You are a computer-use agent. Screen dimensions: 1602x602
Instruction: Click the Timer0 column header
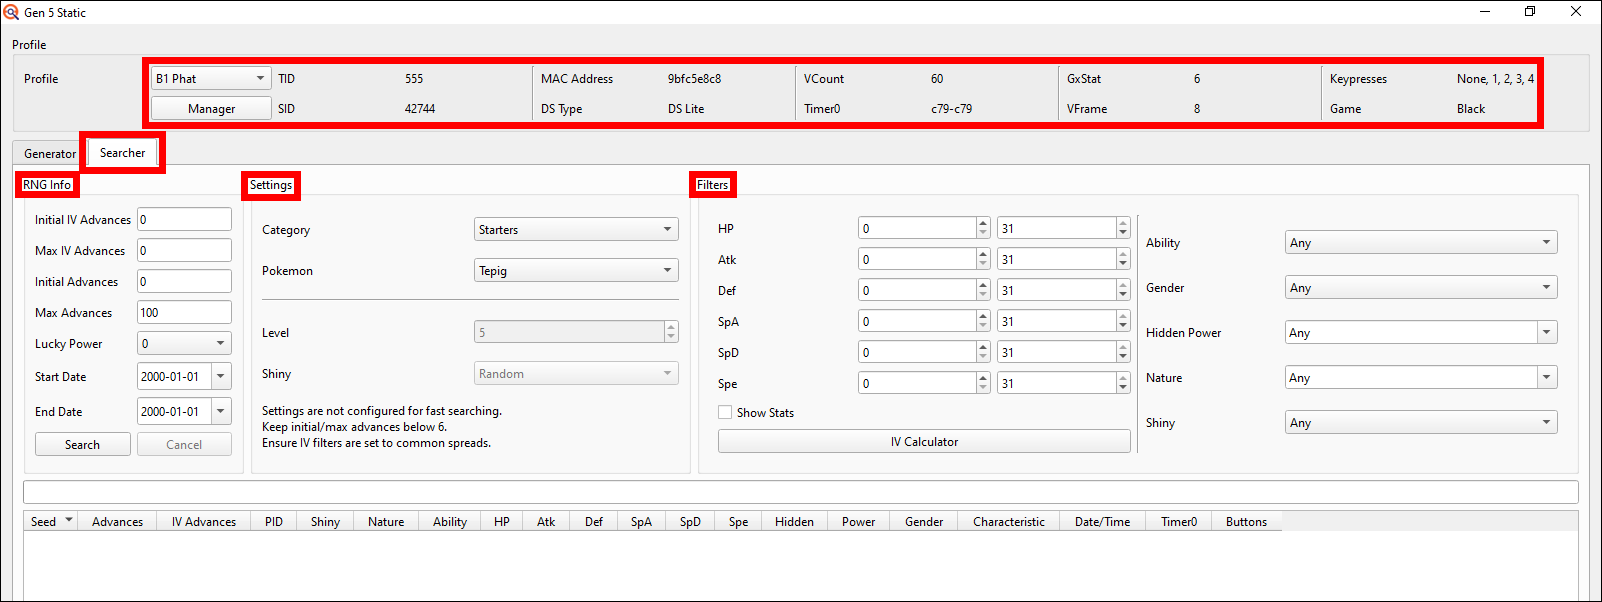click(1179, 521)
